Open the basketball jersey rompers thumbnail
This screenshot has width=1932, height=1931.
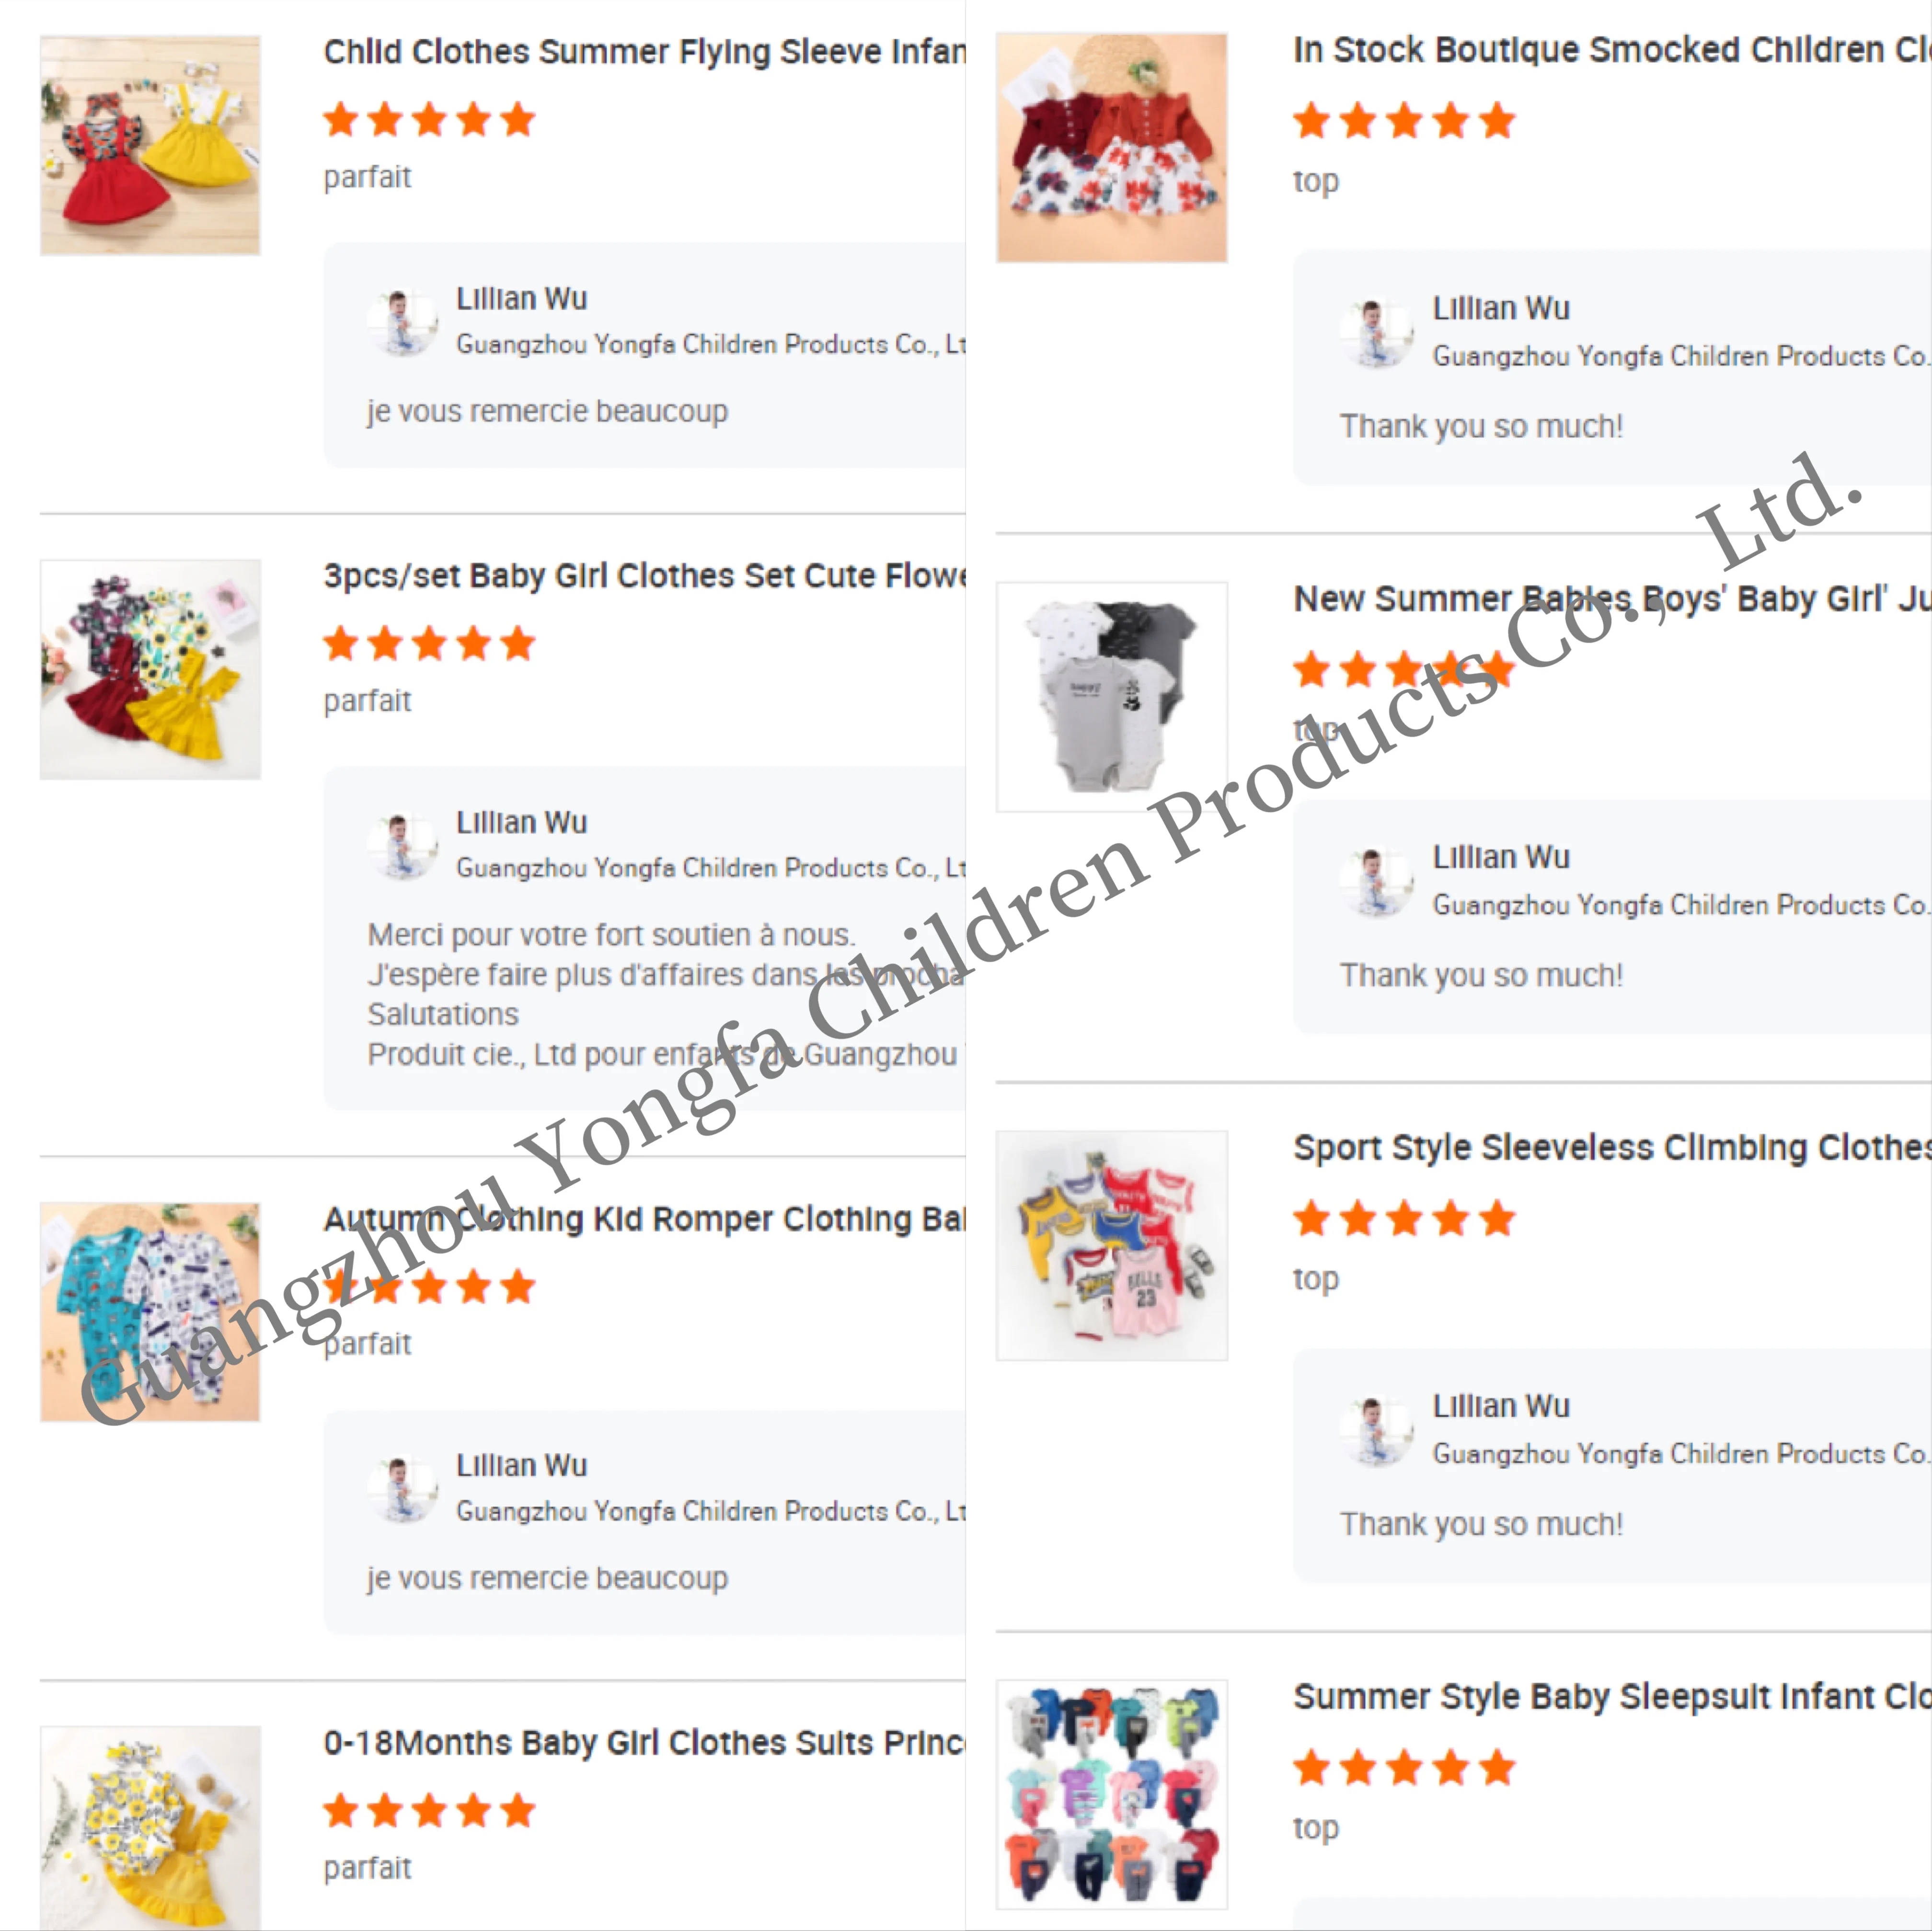click(x=1112, y=1246)
